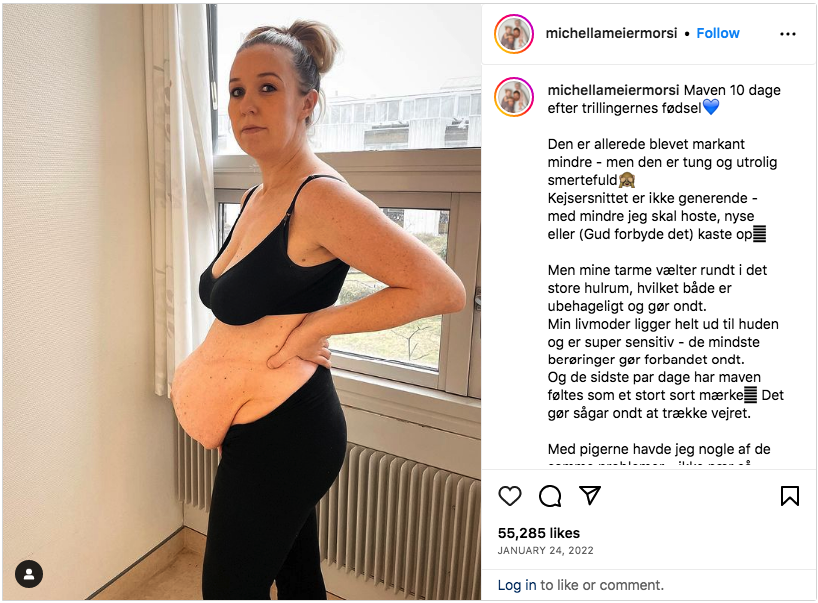View the 55,285 likes list
Screen dimensions: 818x603
[538, 533]
